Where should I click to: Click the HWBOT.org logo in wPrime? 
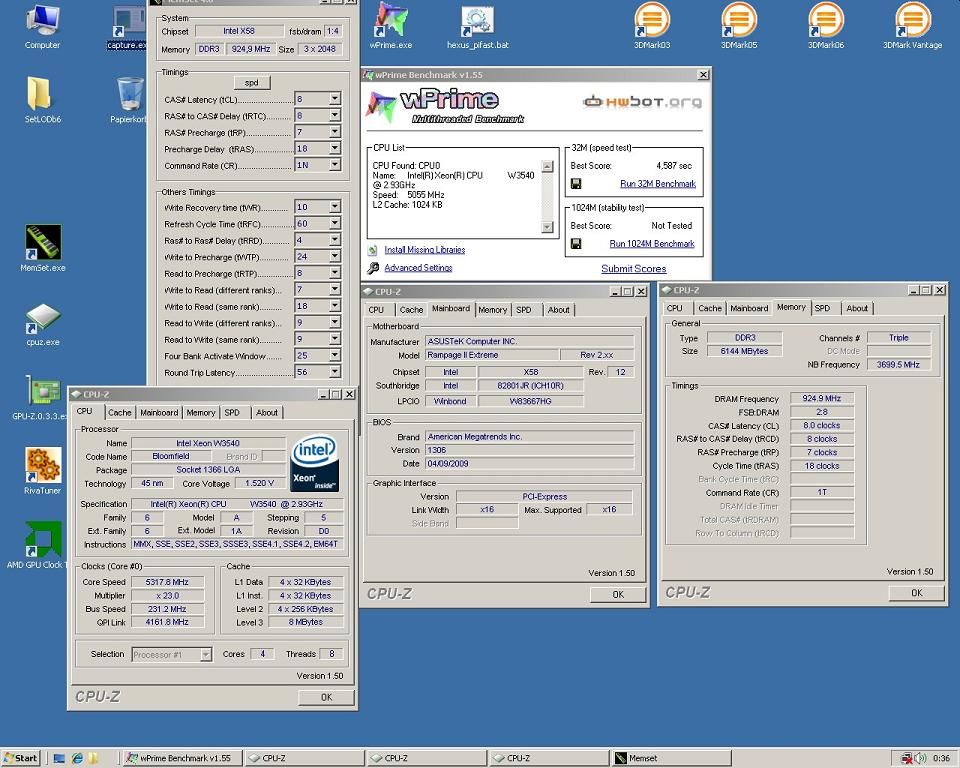(642, 102)
